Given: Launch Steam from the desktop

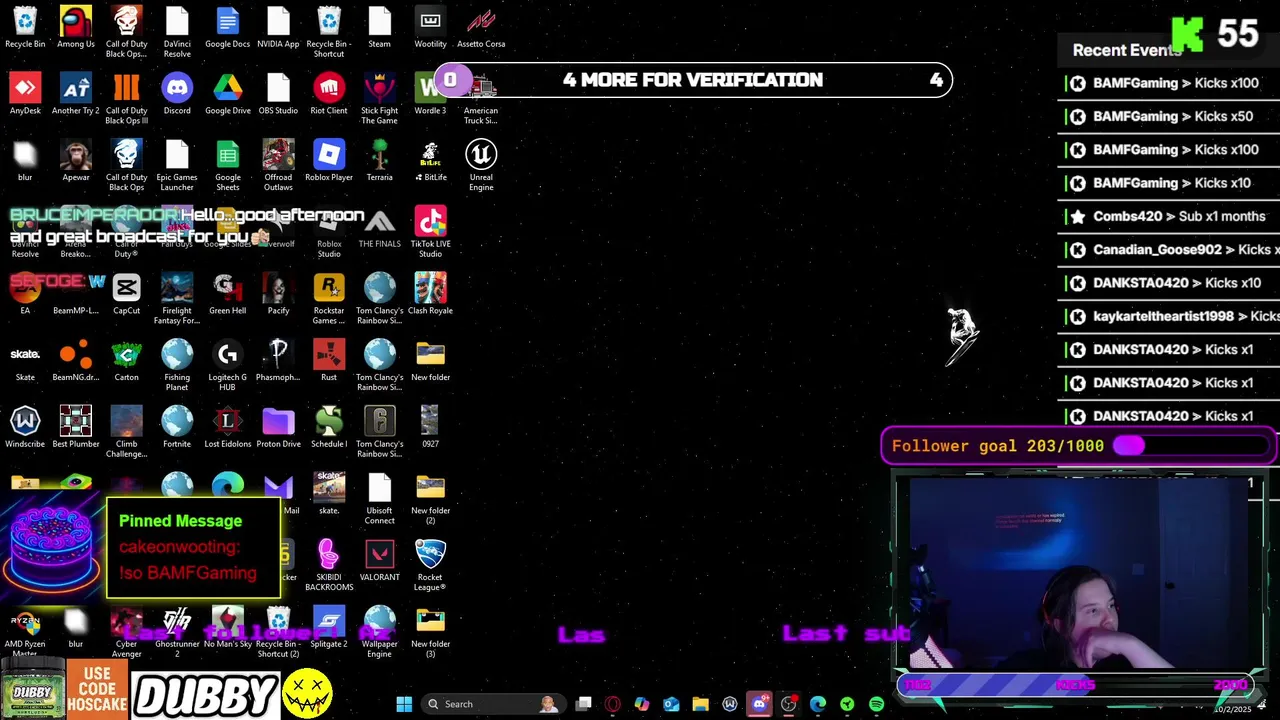Looking at the screenshot, I should click(x=379, y=28).
